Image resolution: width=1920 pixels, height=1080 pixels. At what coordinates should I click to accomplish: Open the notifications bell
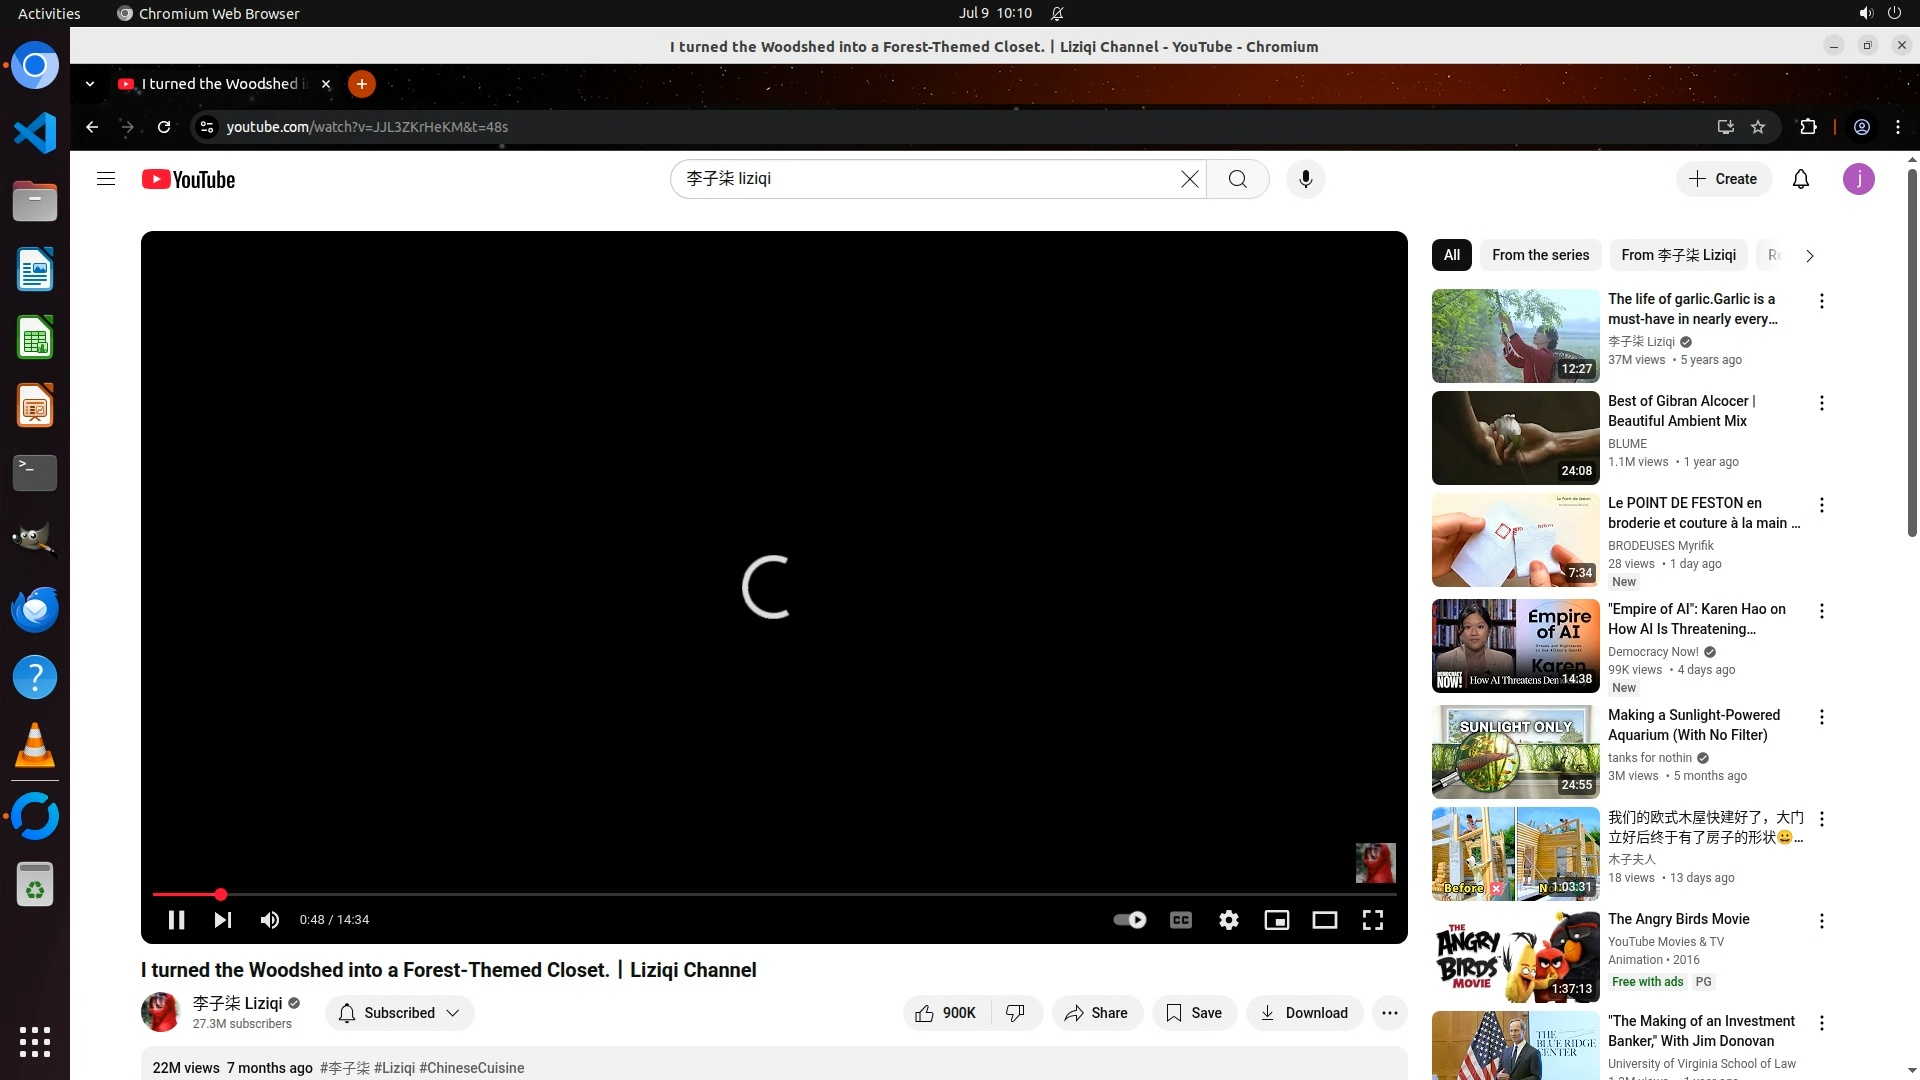1801,179
